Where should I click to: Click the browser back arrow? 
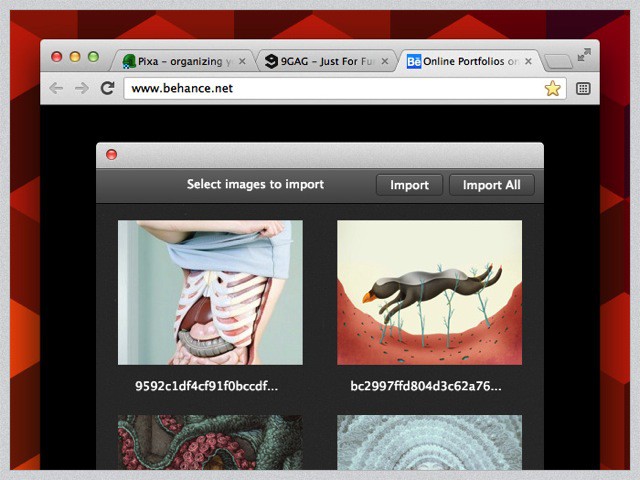point(56,88)
